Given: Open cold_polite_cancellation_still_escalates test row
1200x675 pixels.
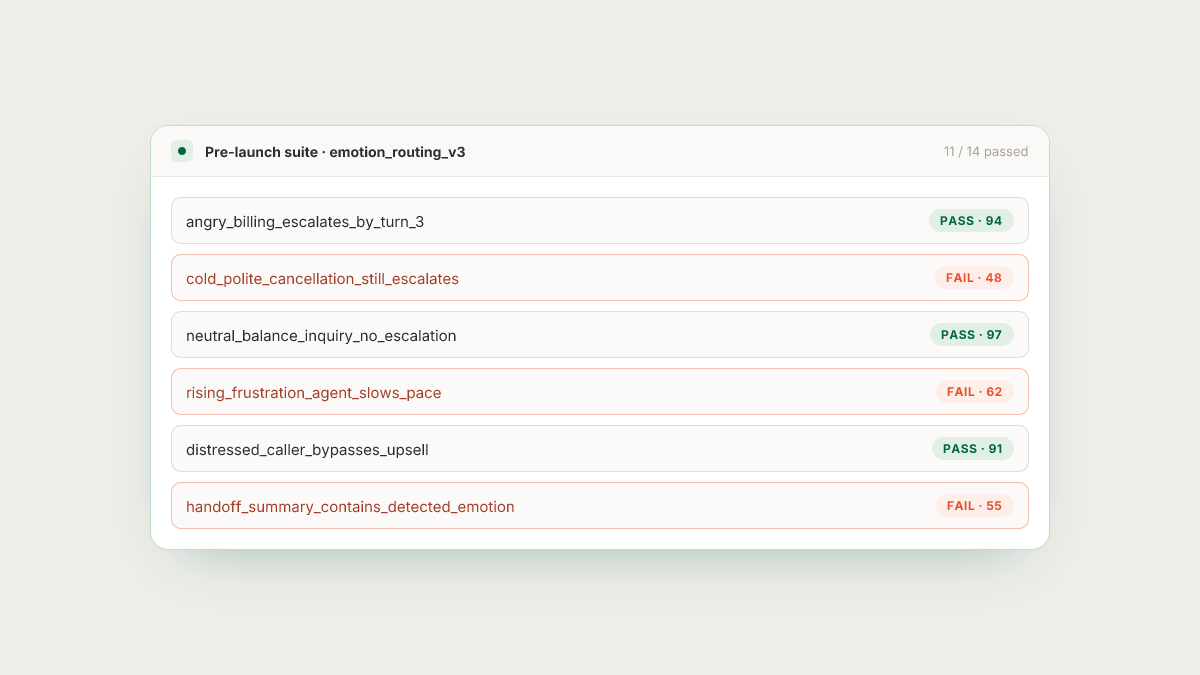Looking at the screenshot, I should pyautogui.click(x=600, y=278).
